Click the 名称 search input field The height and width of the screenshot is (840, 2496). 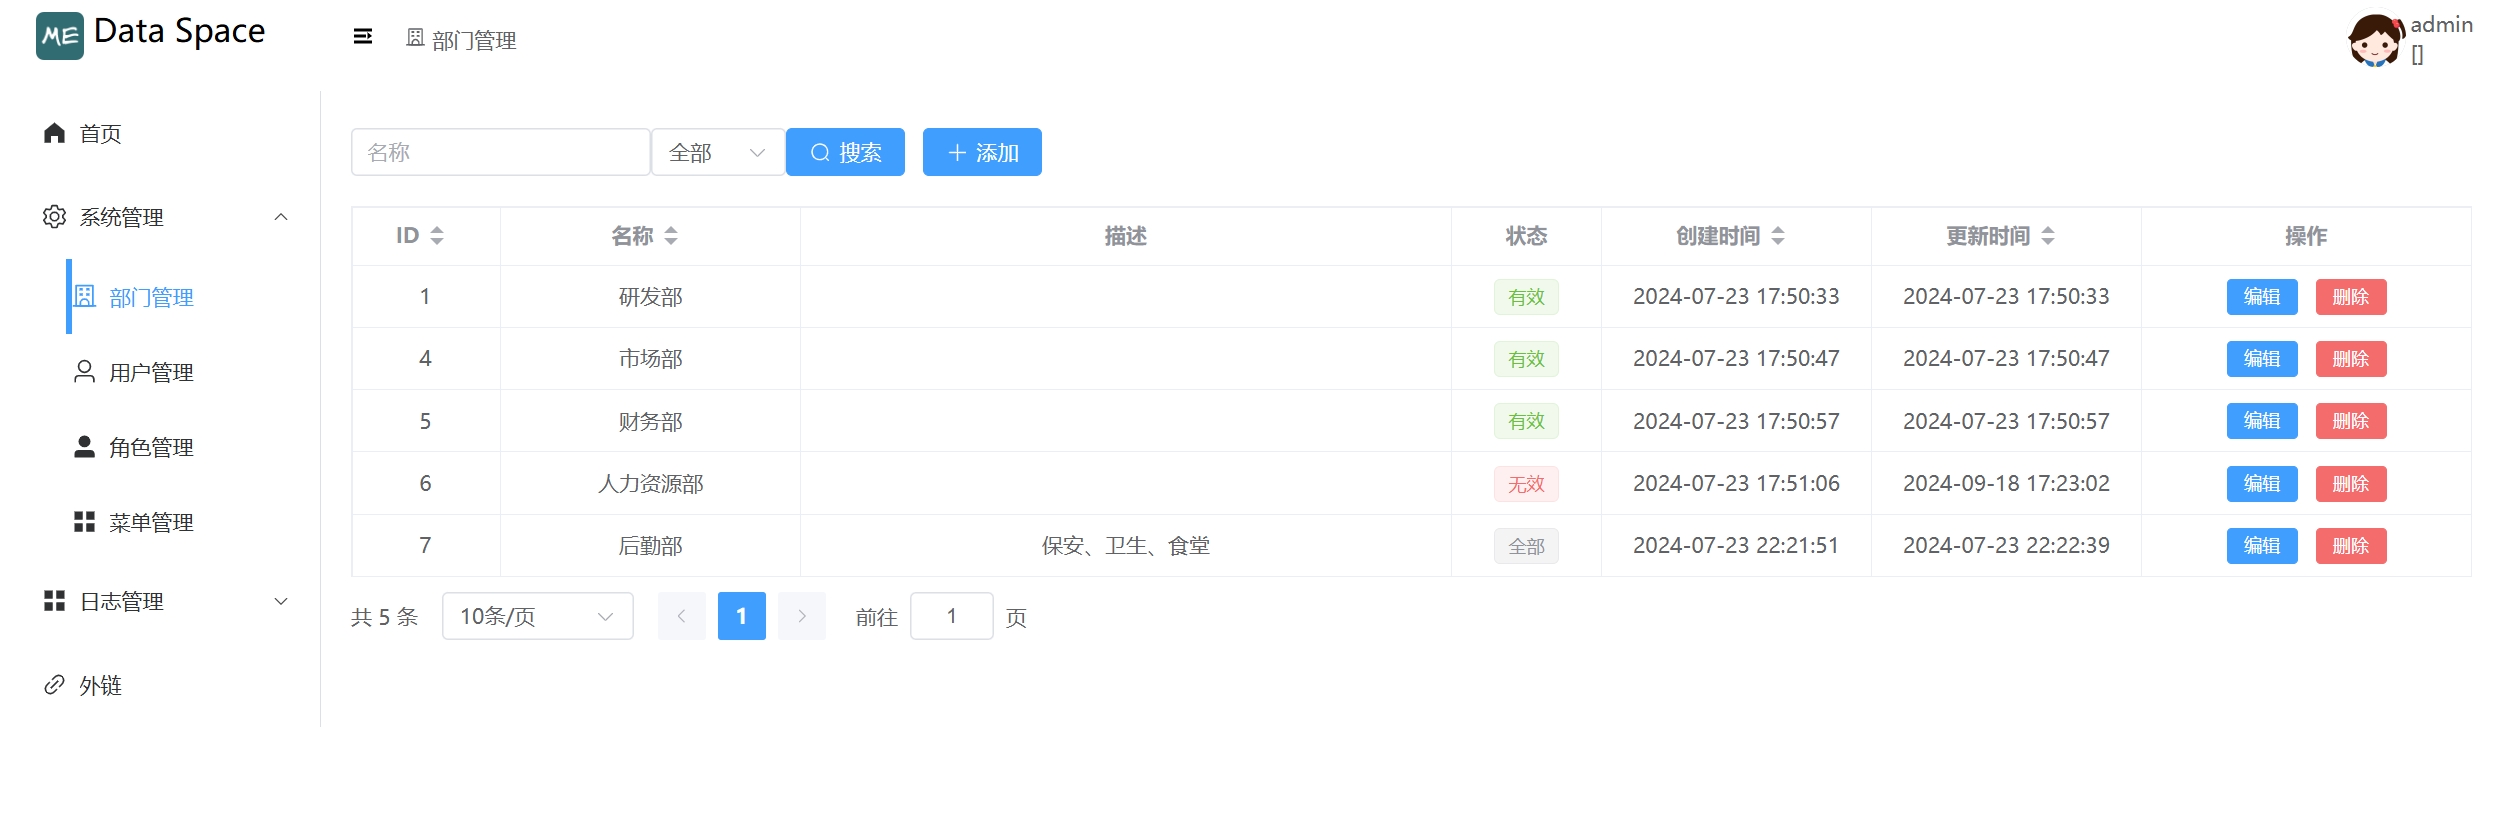coord(500,153)
